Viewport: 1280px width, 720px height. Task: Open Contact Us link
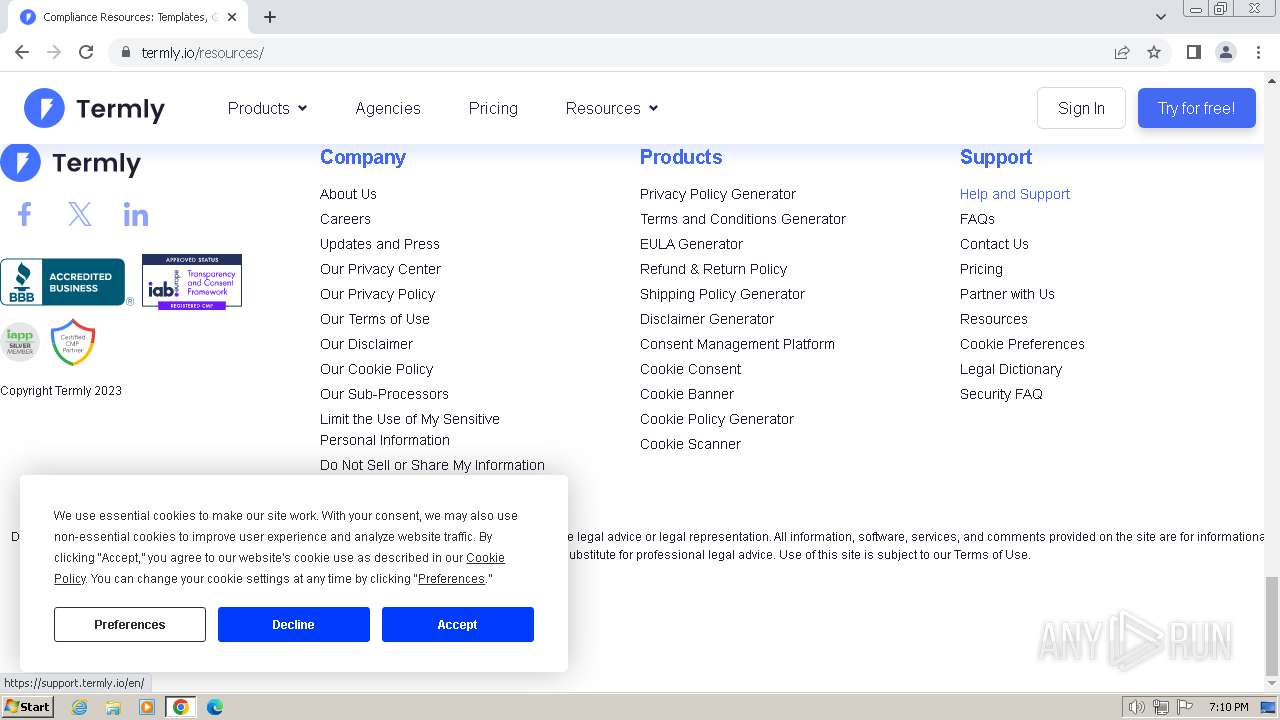994,244
